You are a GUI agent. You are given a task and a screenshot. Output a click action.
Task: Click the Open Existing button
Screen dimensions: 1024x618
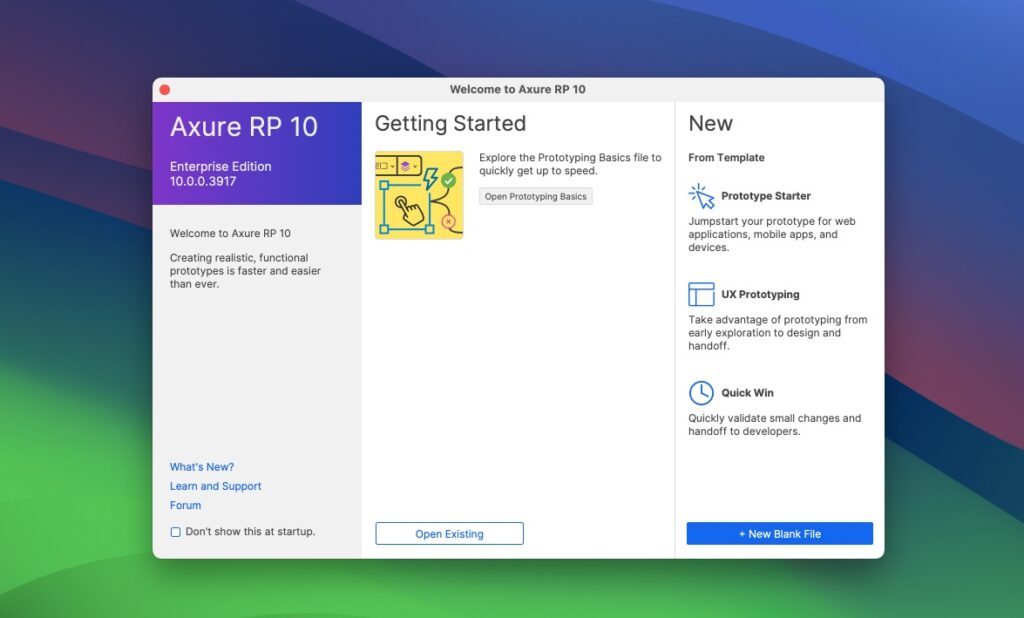448,533
